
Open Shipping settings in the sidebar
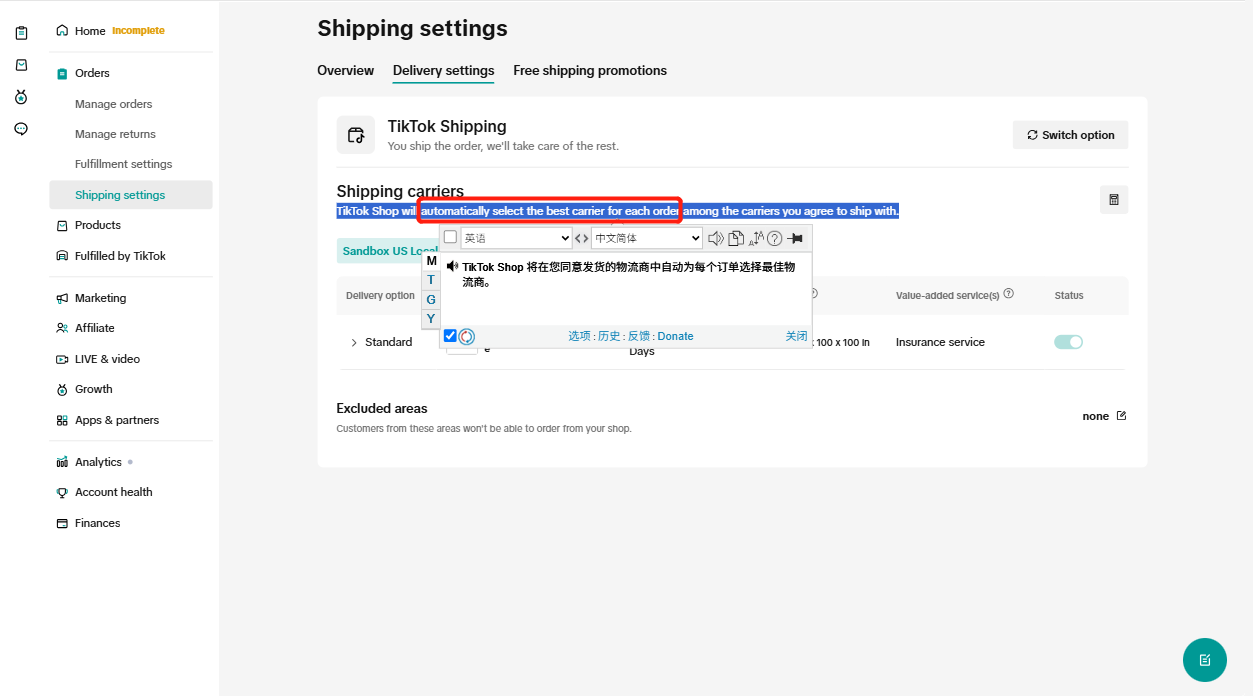(131, 195)
